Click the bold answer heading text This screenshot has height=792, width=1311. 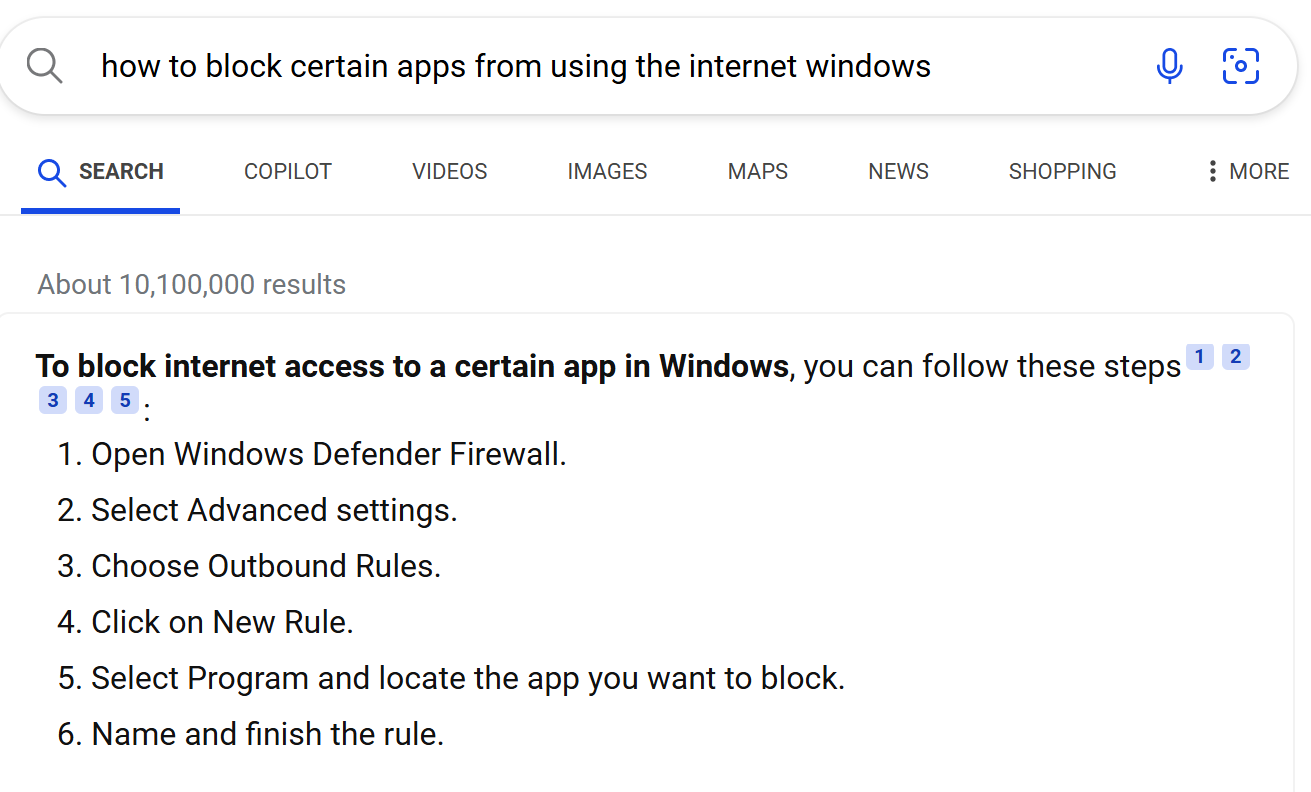[413, 366]
